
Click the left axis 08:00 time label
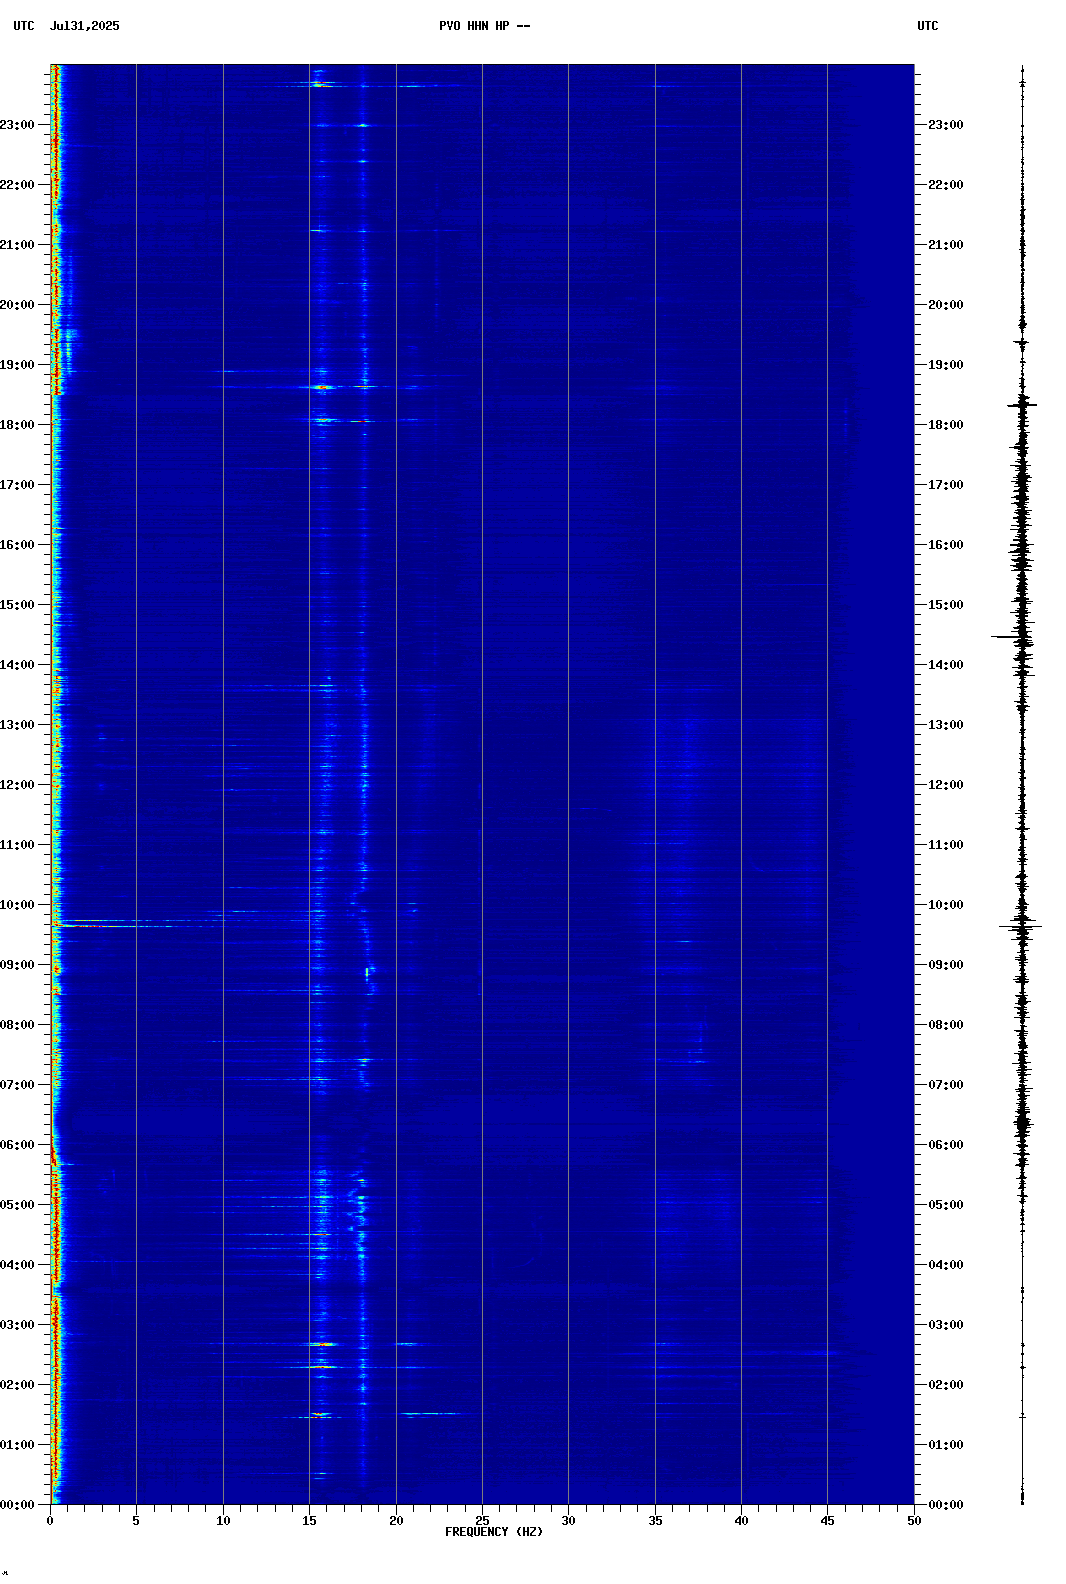[x=17, y=1025]
